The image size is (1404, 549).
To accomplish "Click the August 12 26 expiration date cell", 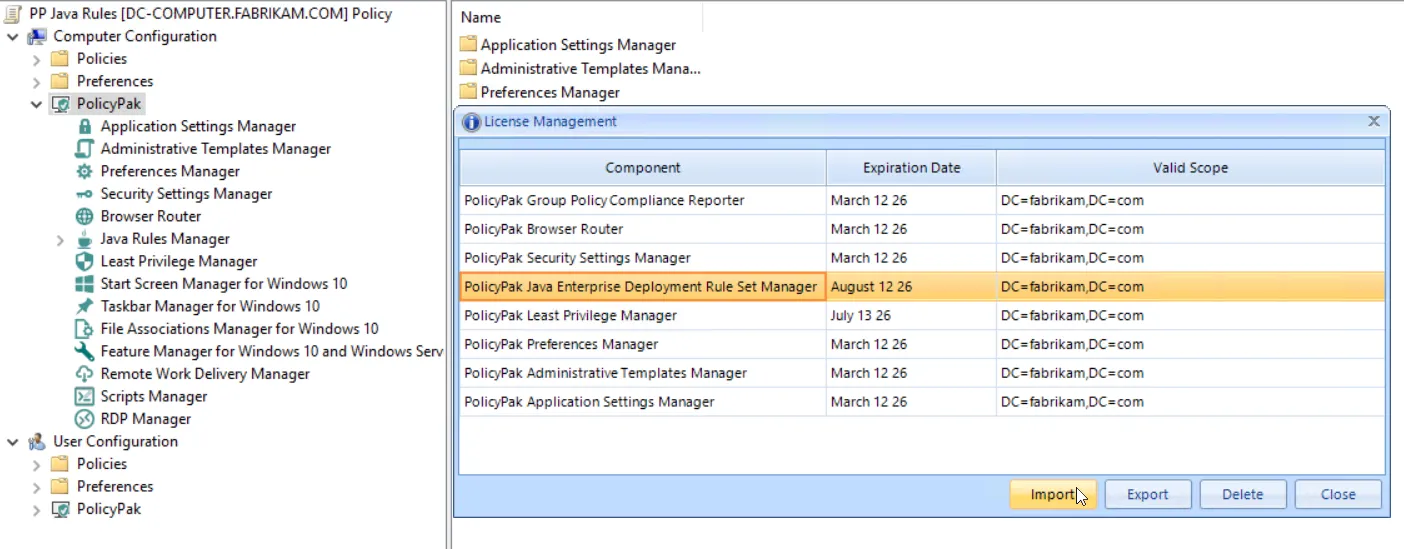I will click(911, 287).
